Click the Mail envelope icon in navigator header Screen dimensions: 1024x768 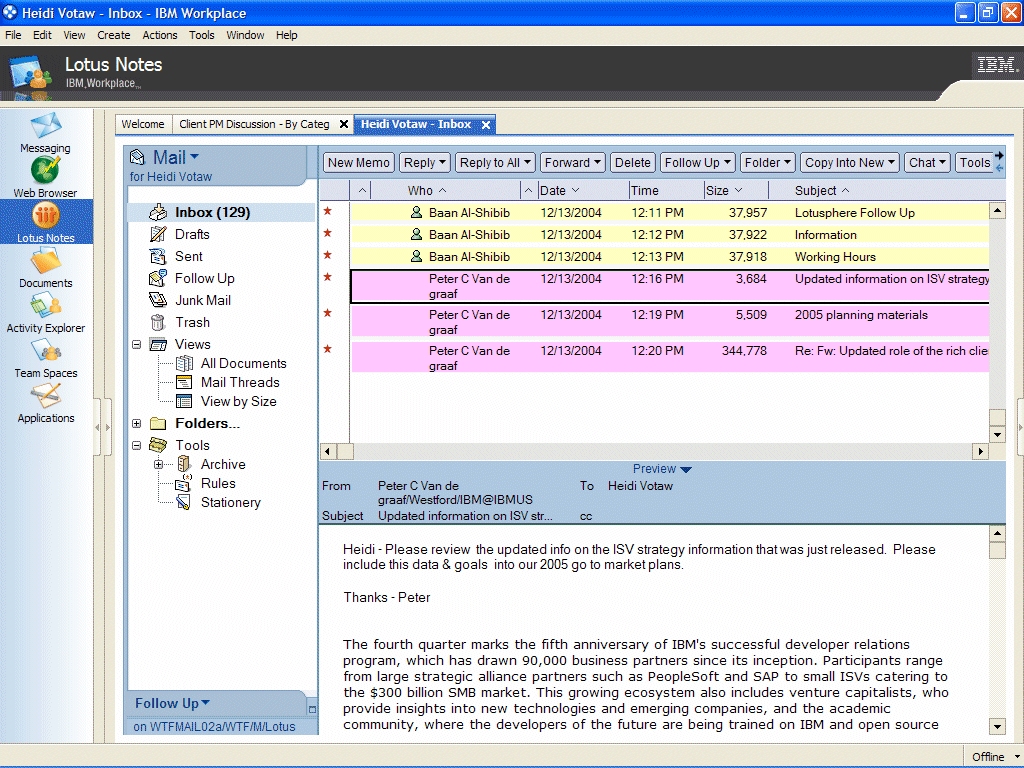point(137,157)
